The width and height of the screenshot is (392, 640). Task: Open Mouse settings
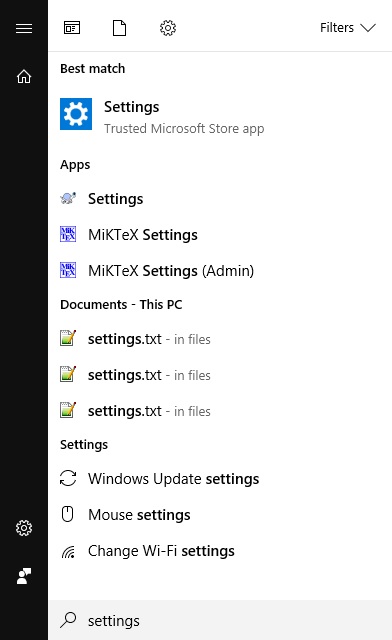point(220,515)
